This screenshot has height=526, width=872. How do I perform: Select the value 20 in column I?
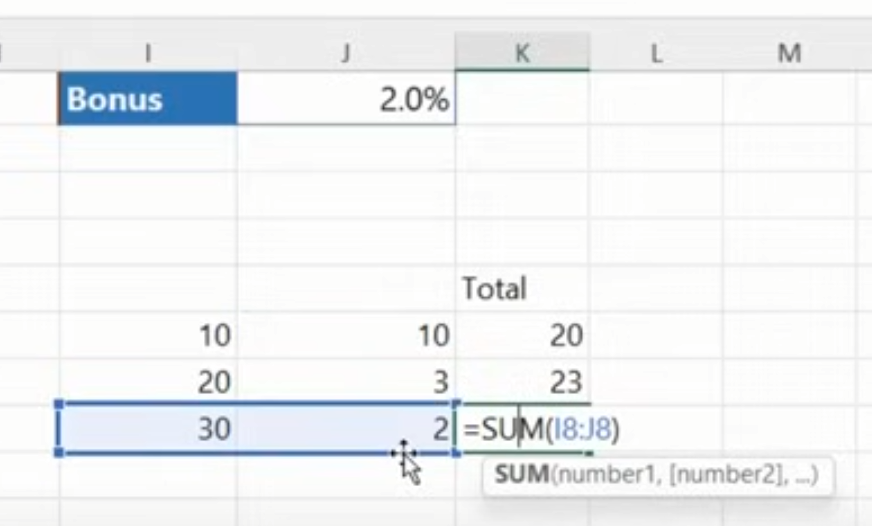coord(148,382)
